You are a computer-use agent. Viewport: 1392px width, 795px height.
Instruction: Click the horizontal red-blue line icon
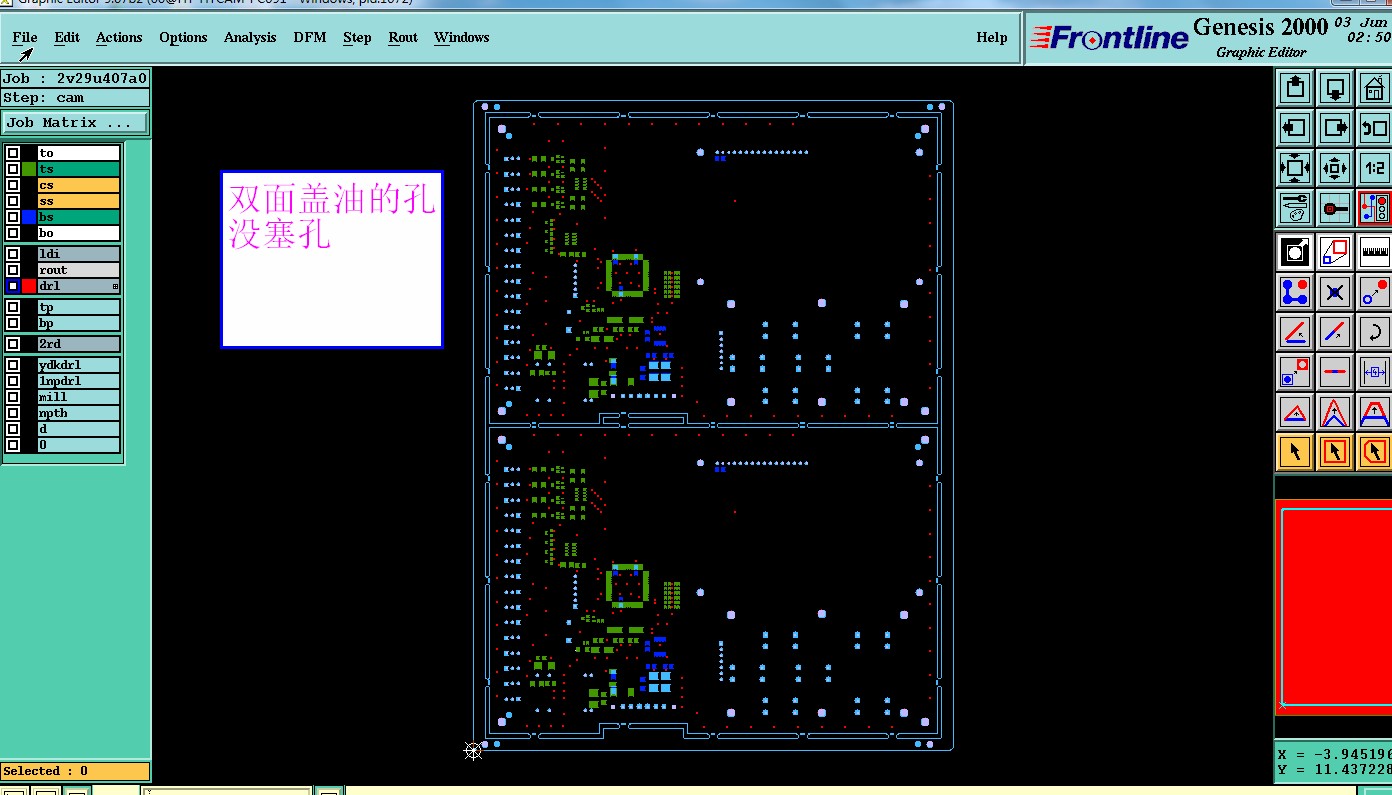[x=1335, y=372]
